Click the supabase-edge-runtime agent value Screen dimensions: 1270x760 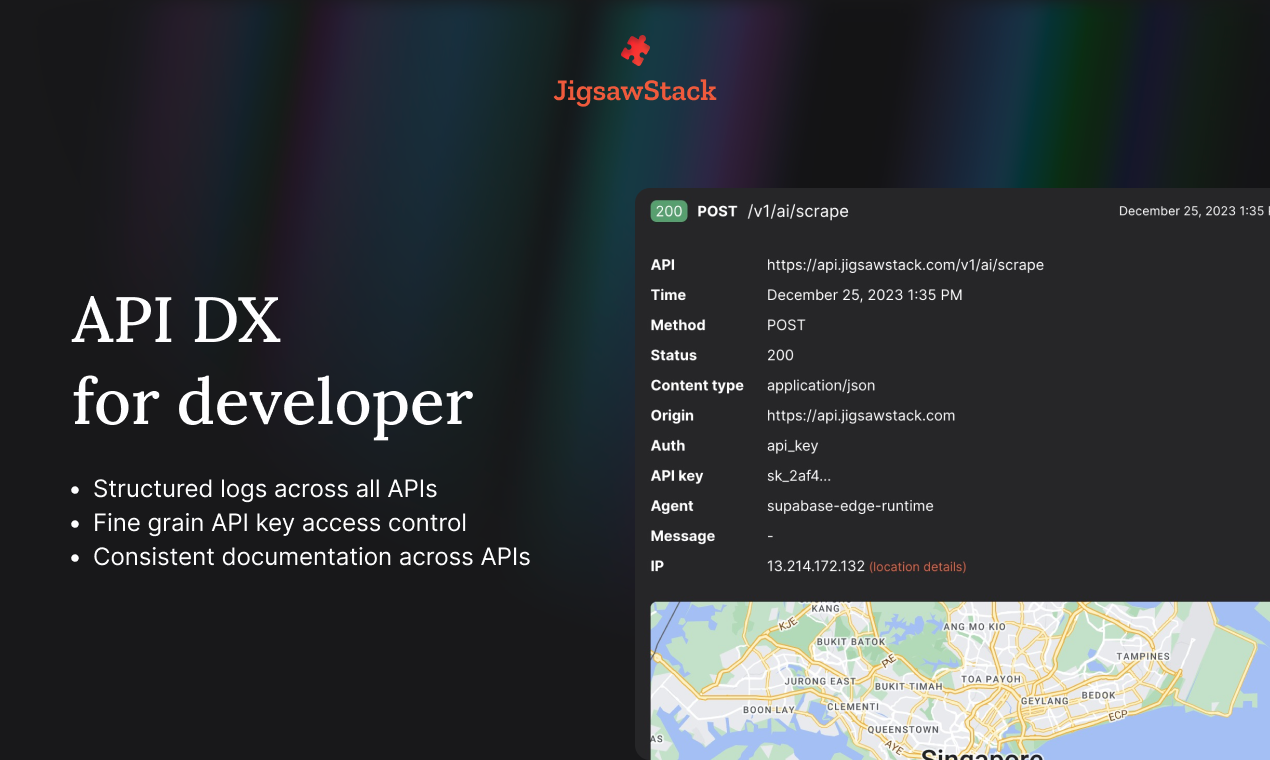(850, 506)
